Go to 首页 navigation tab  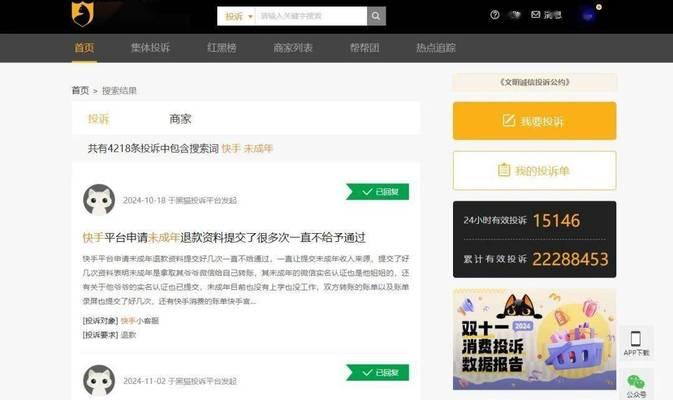tap(84, 48)
